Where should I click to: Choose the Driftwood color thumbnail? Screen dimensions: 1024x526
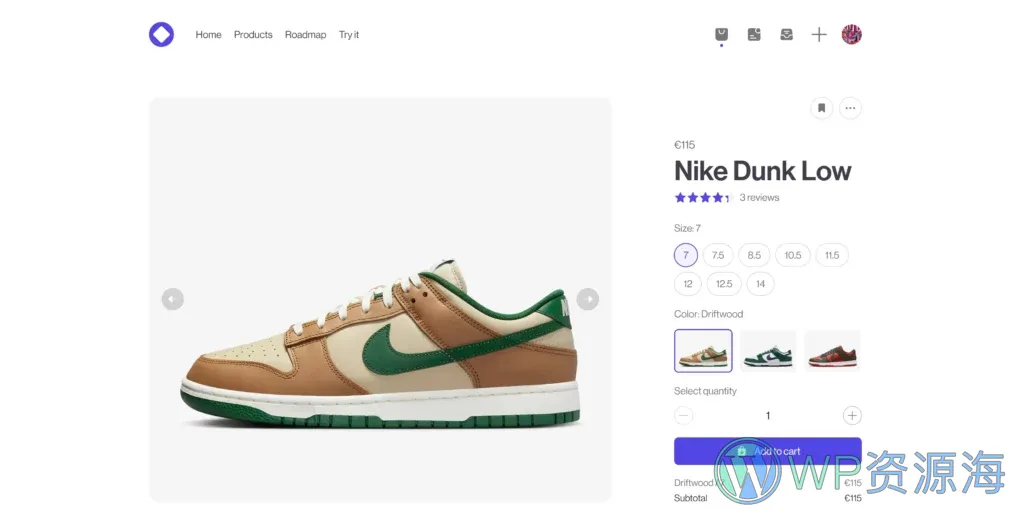703,351
